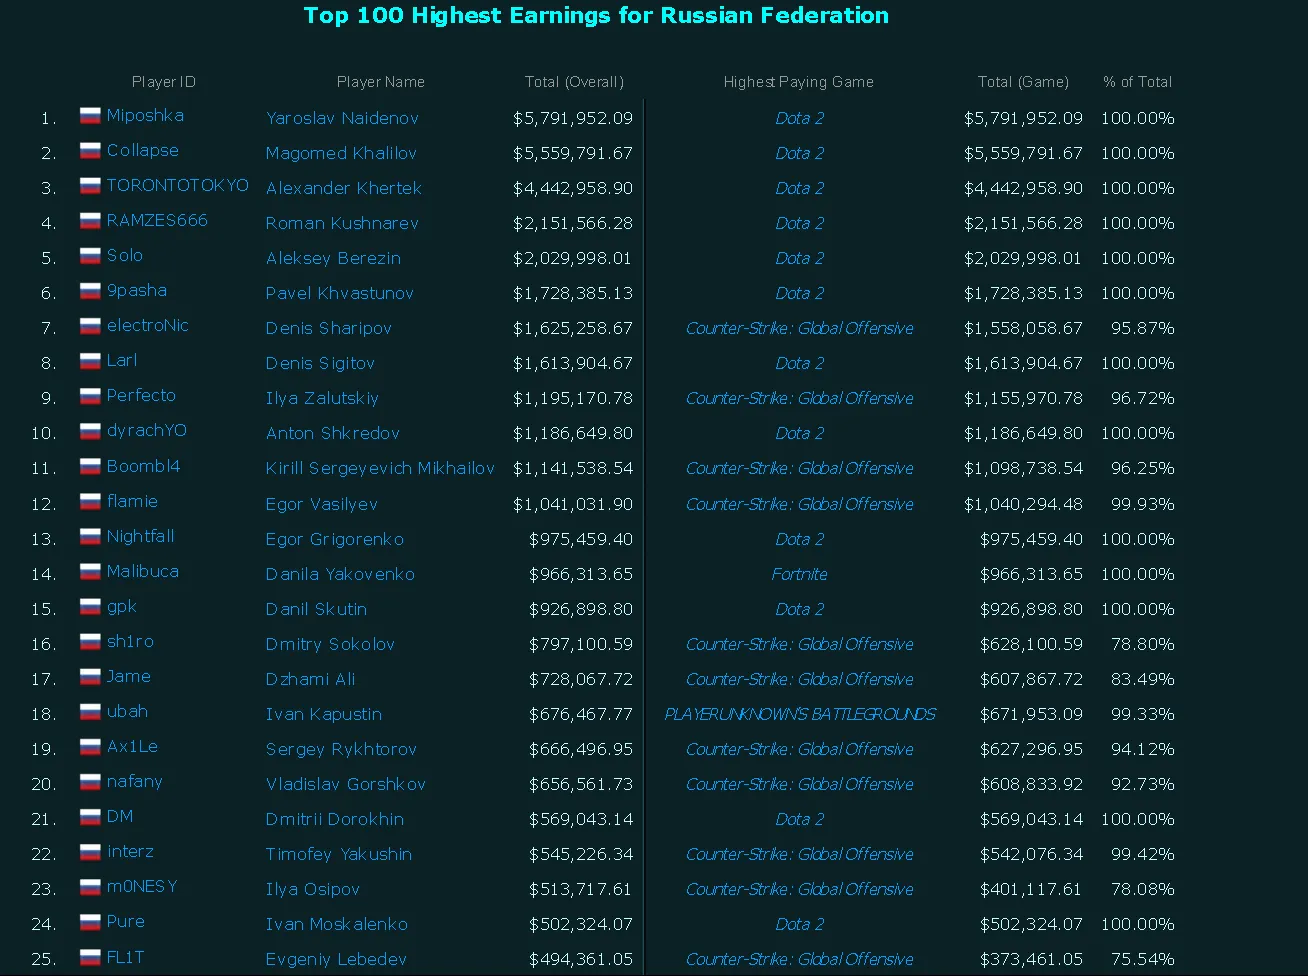Click the overall total $1,625,258.67
This screenshot has height=976, width=1308.
tap(573, 329)
